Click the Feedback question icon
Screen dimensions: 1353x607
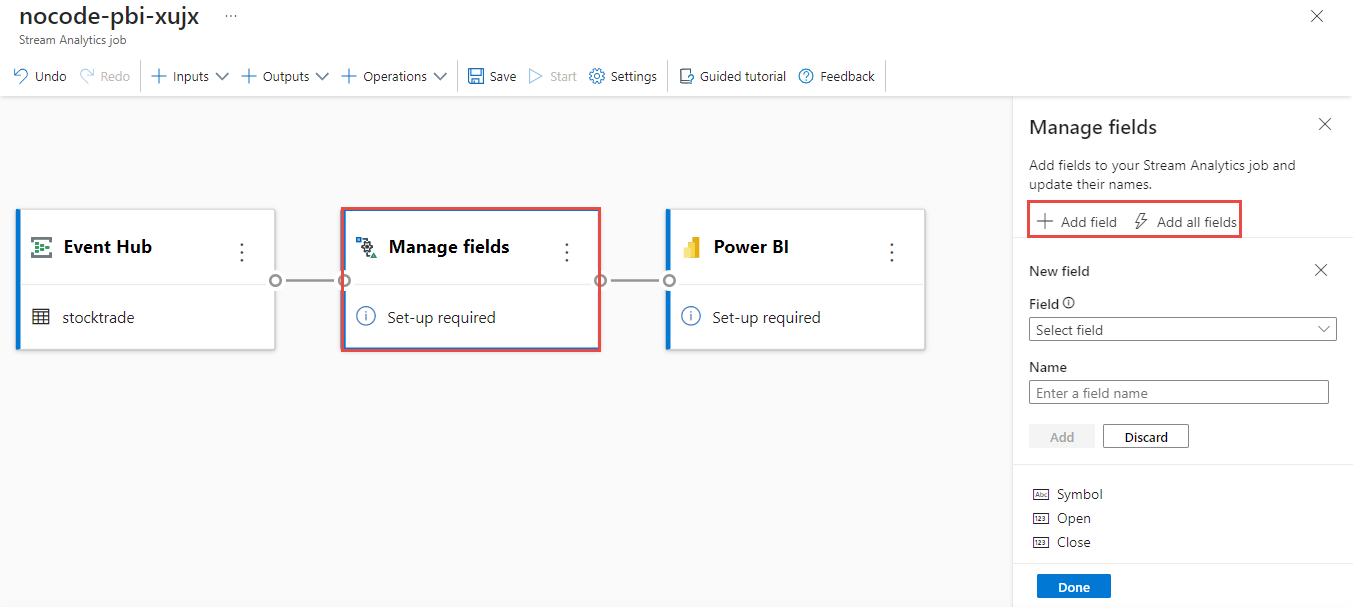pos(806,76)
